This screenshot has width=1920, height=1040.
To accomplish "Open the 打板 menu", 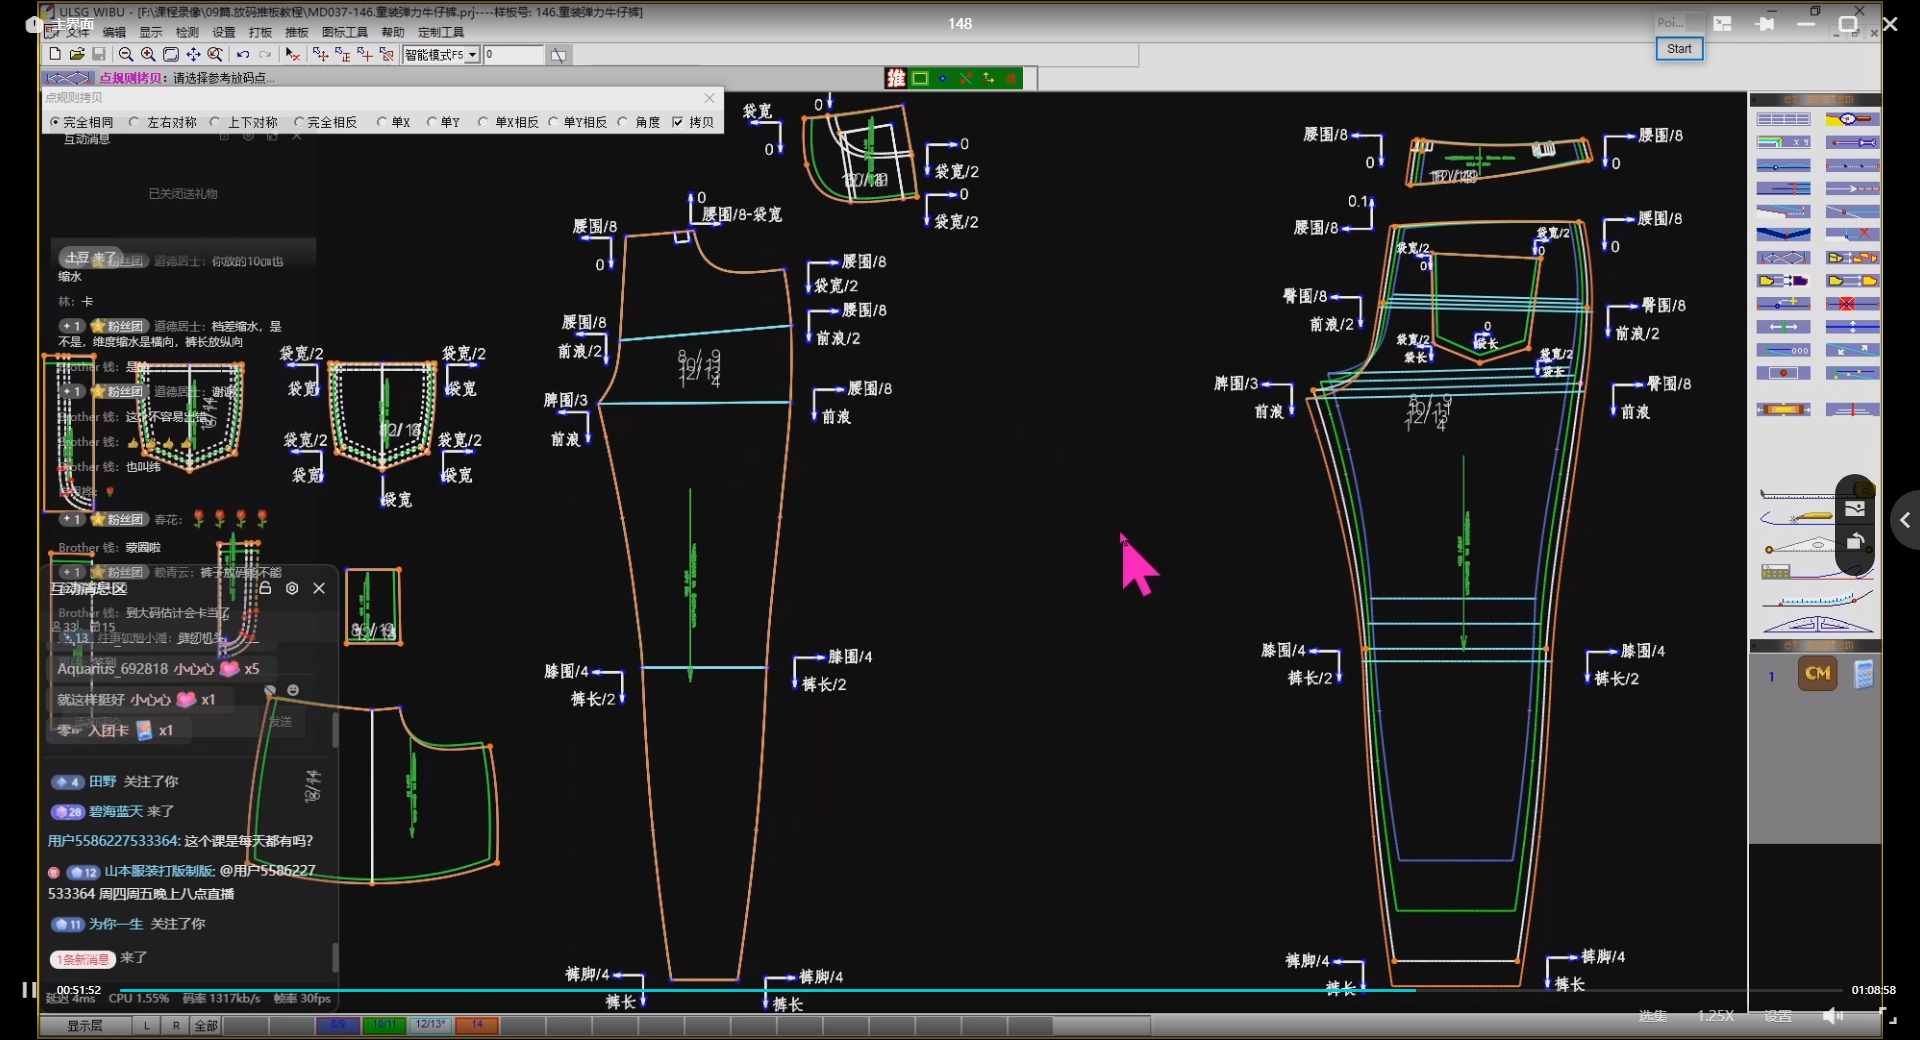I will click(260, 32).
